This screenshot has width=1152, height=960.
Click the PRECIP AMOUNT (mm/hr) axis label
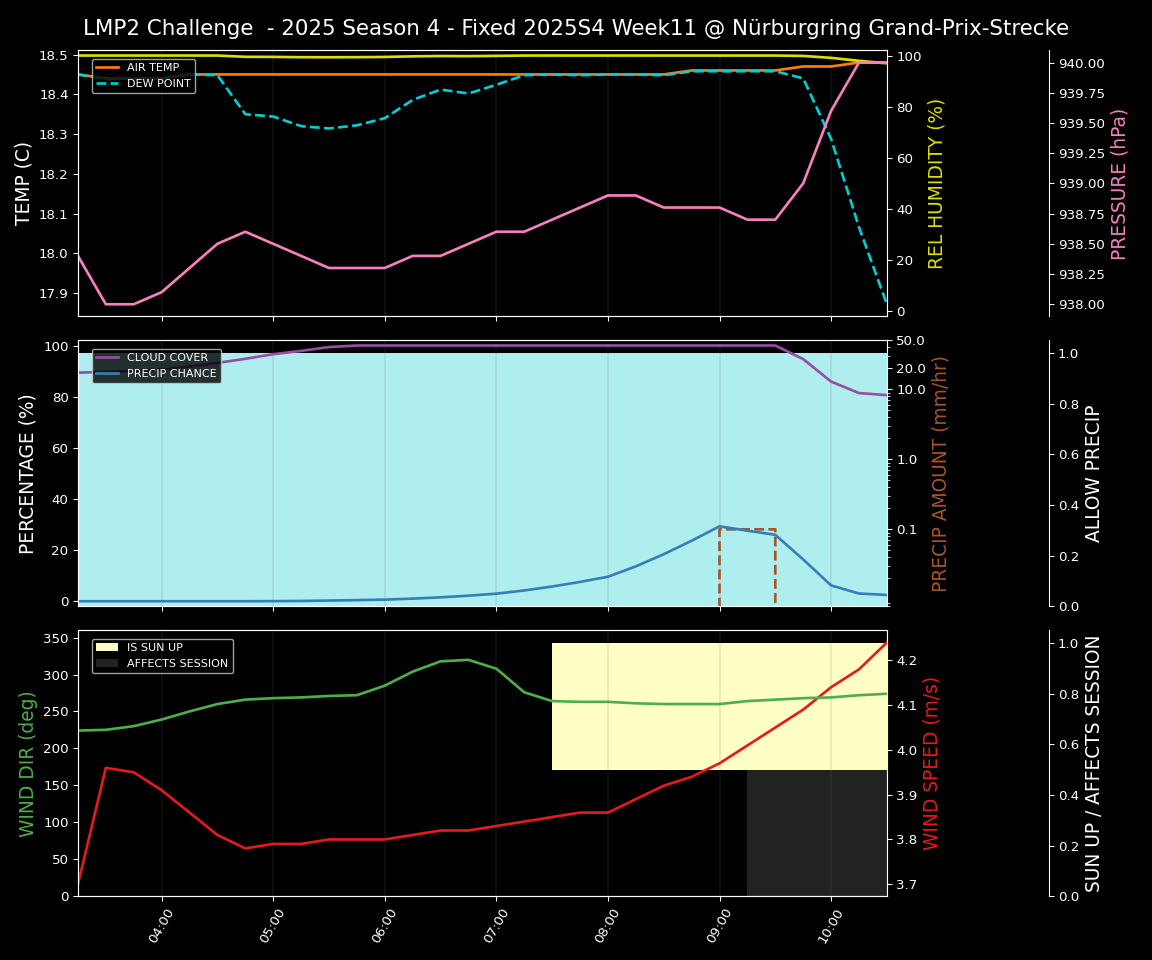940,473
